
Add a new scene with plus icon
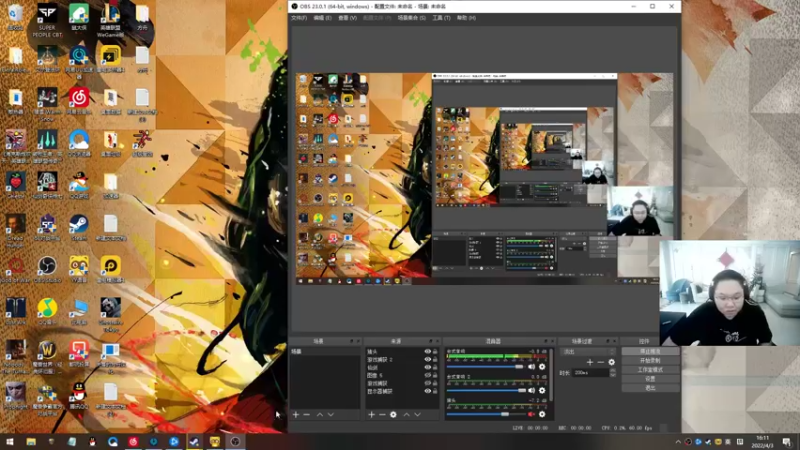click(296, 415)
